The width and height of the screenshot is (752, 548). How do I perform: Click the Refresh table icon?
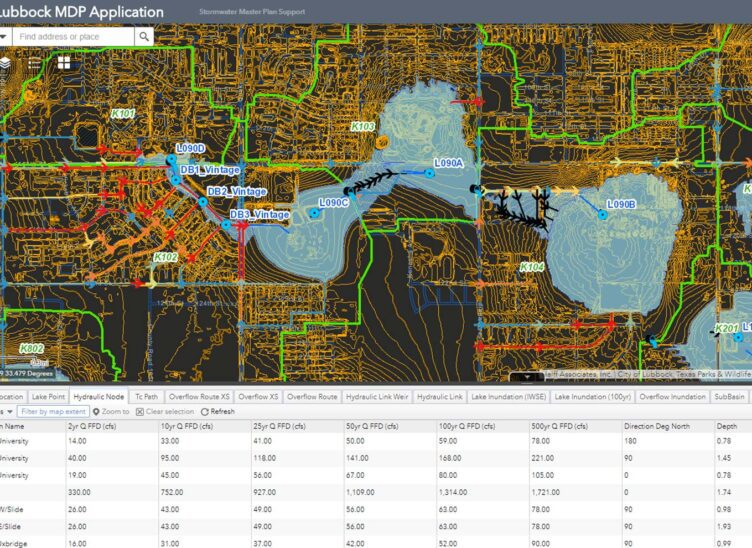pos(204,411)
